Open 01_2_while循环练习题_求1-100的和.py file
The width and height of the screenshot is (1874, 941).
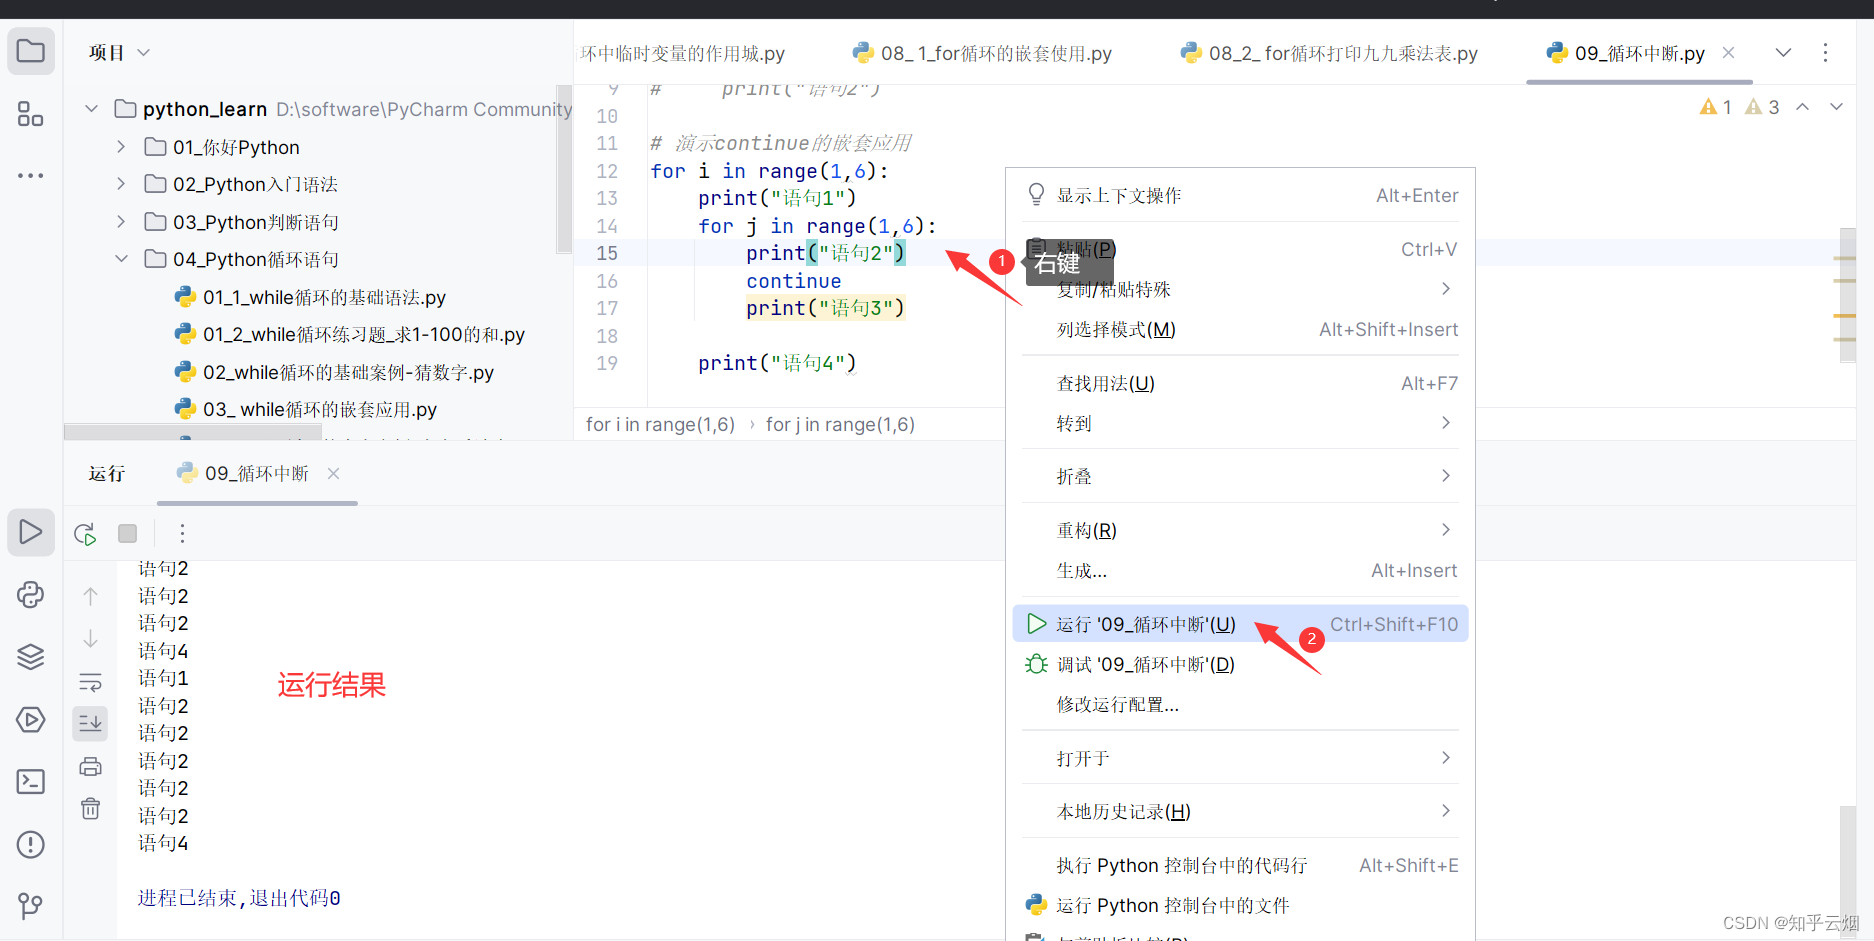pyautogui.click(x=350, y=334)
